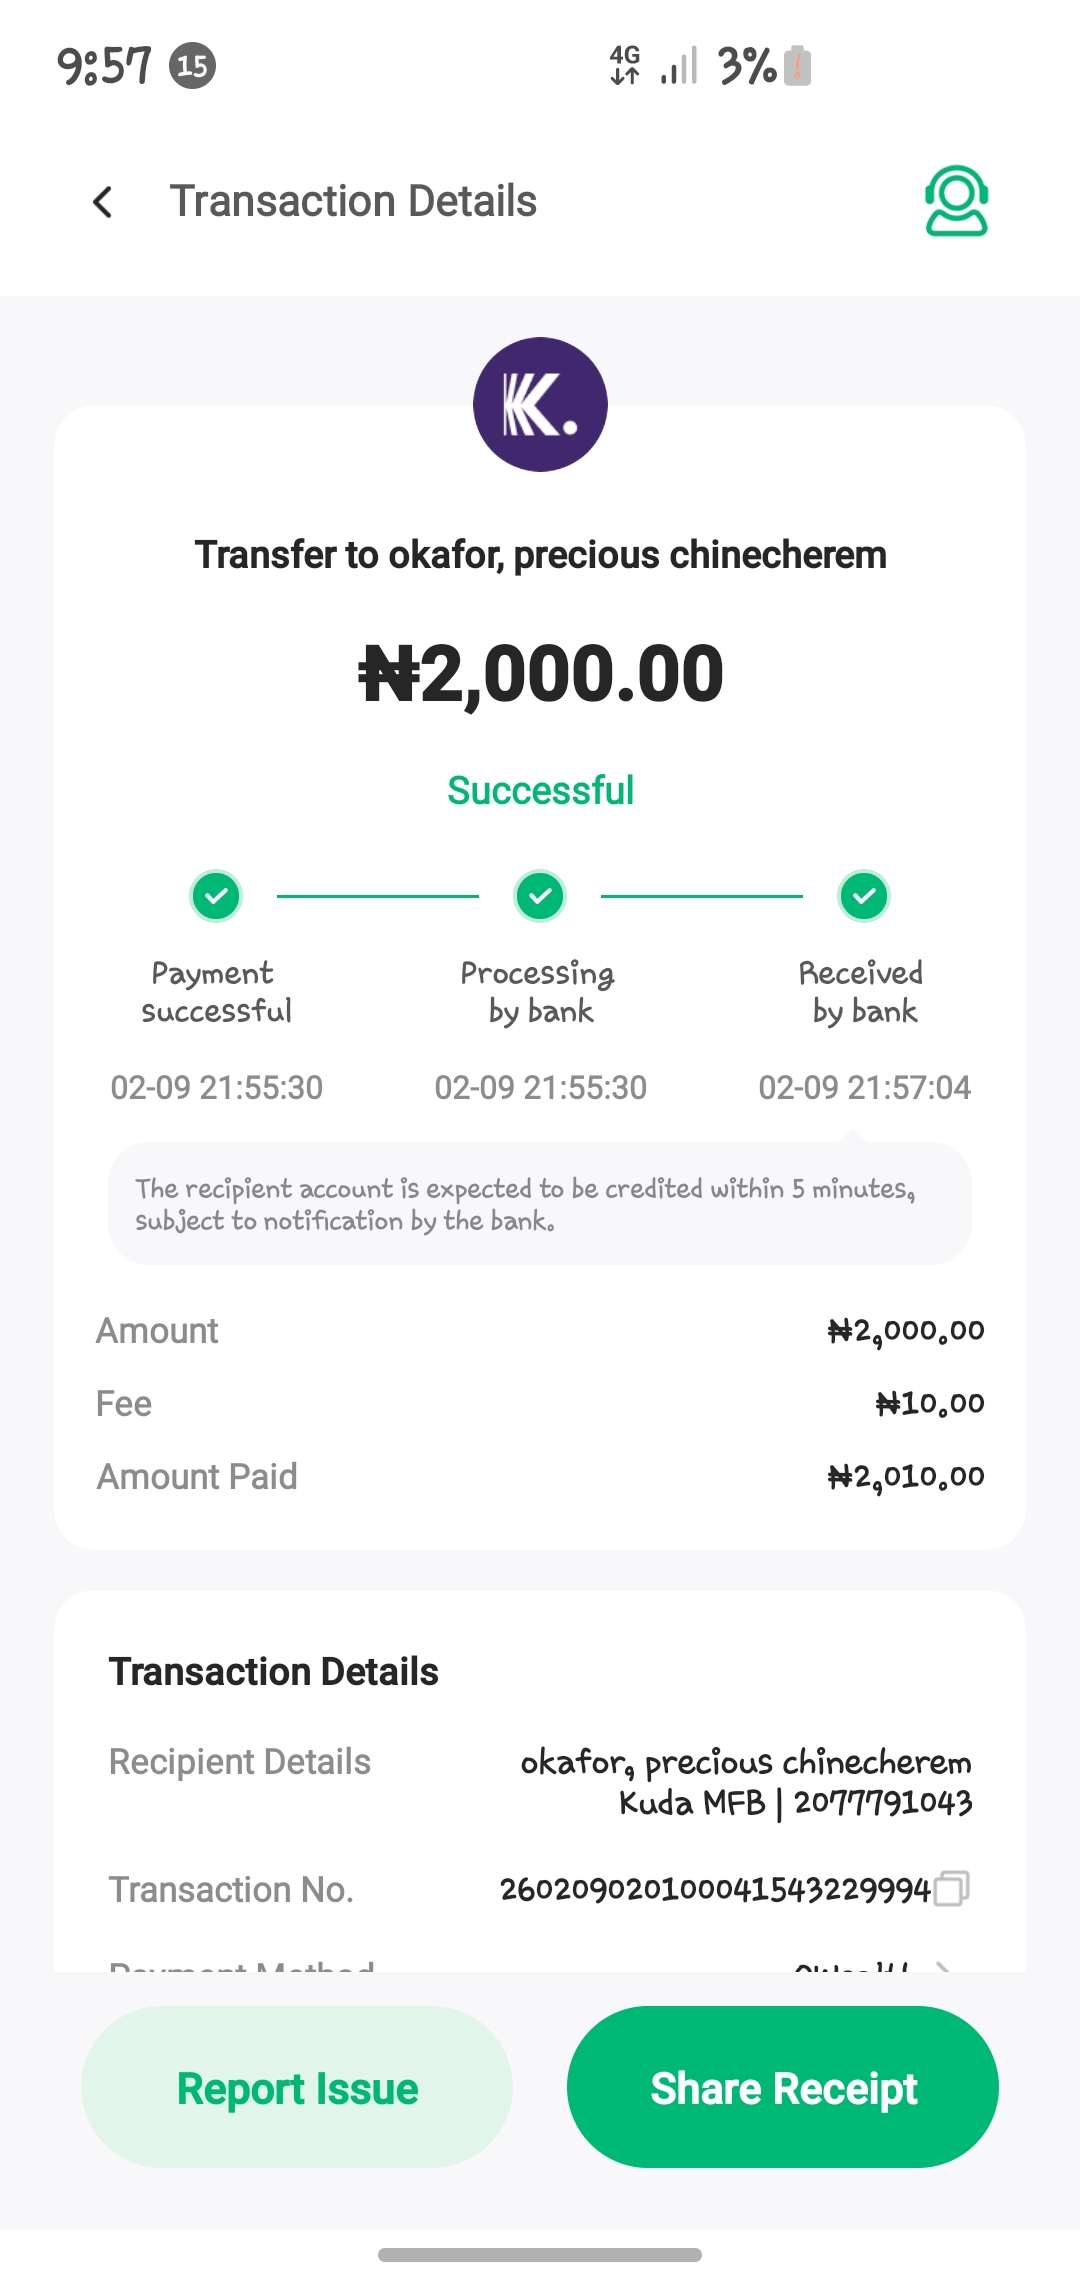Tap the signal strength bars
This screenshot has width=1080, height=2280.
[x=679, y=66]
